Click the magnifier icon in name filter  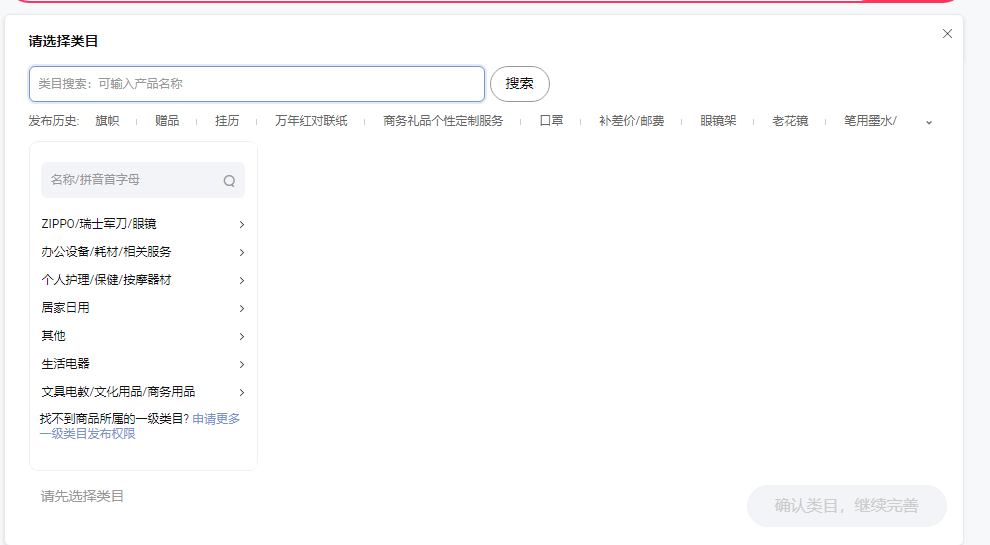229,181
